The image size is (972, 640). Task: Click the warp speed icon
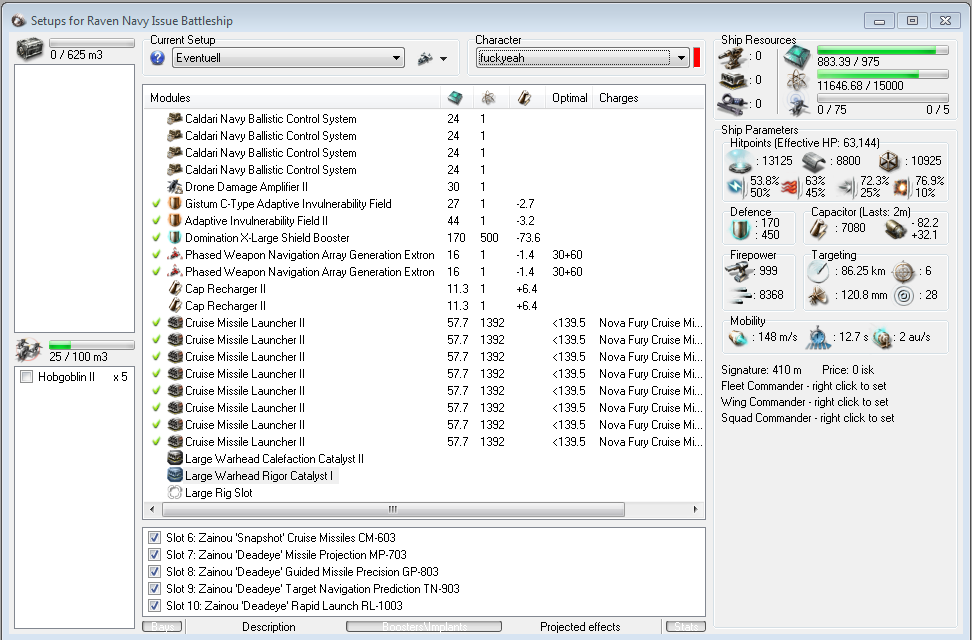pyautogui.click(x=882, y=338)
